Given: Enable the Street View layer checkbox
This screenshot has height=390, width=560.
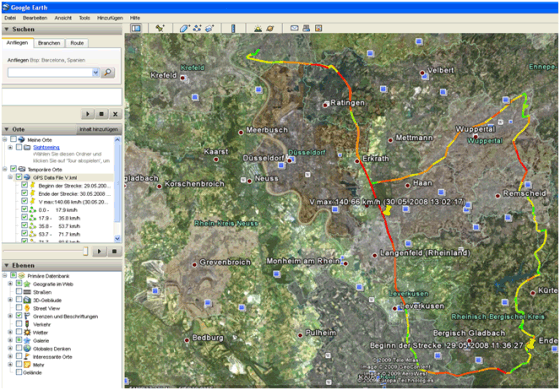Looking at the screenshot, I should click(19, 308).
